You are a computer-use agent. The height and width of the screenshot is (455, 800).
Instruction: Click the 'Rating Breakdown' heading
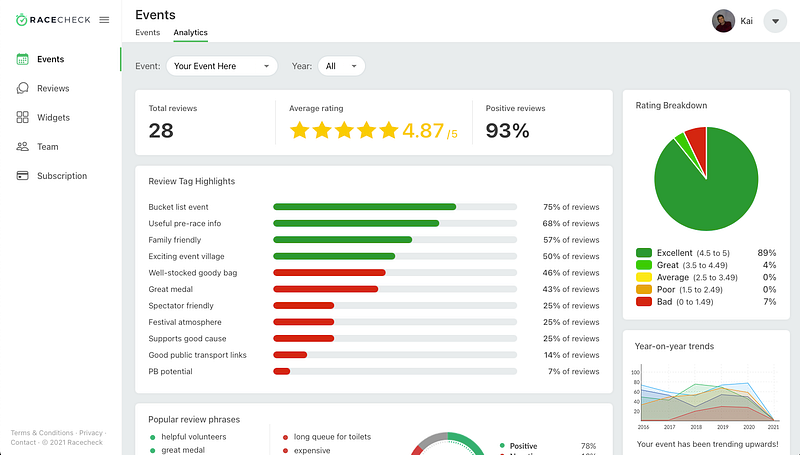coord(671,105)
